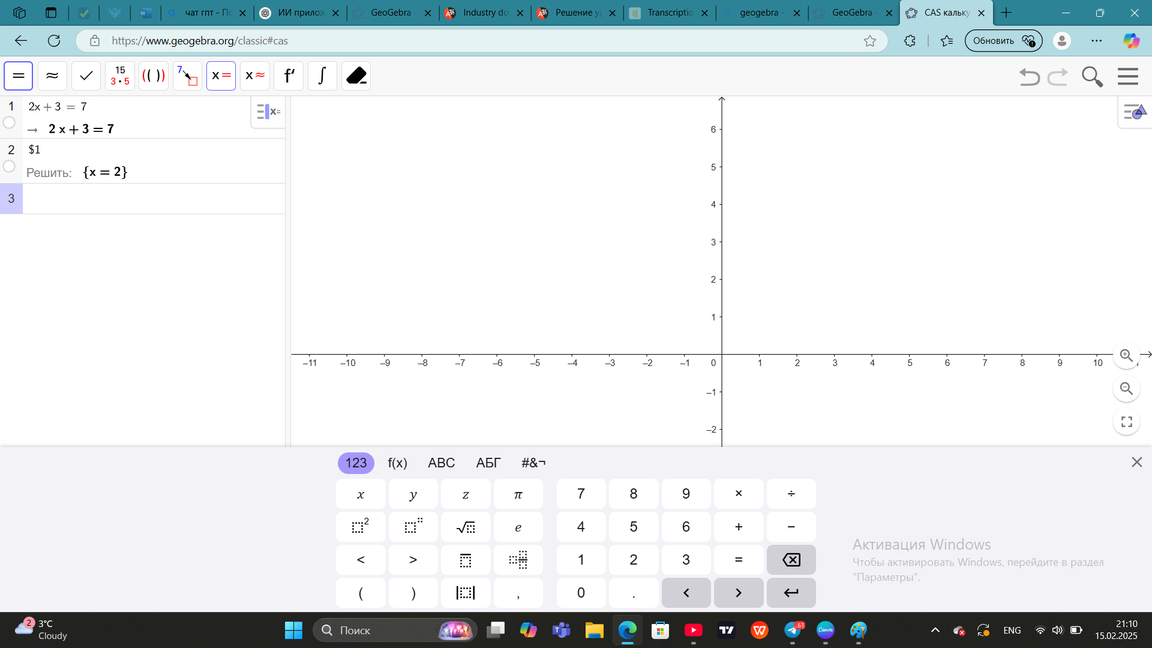Select the Delete eraser tool
This screenshot has height=648, width=1152.
tap(355, 76)
